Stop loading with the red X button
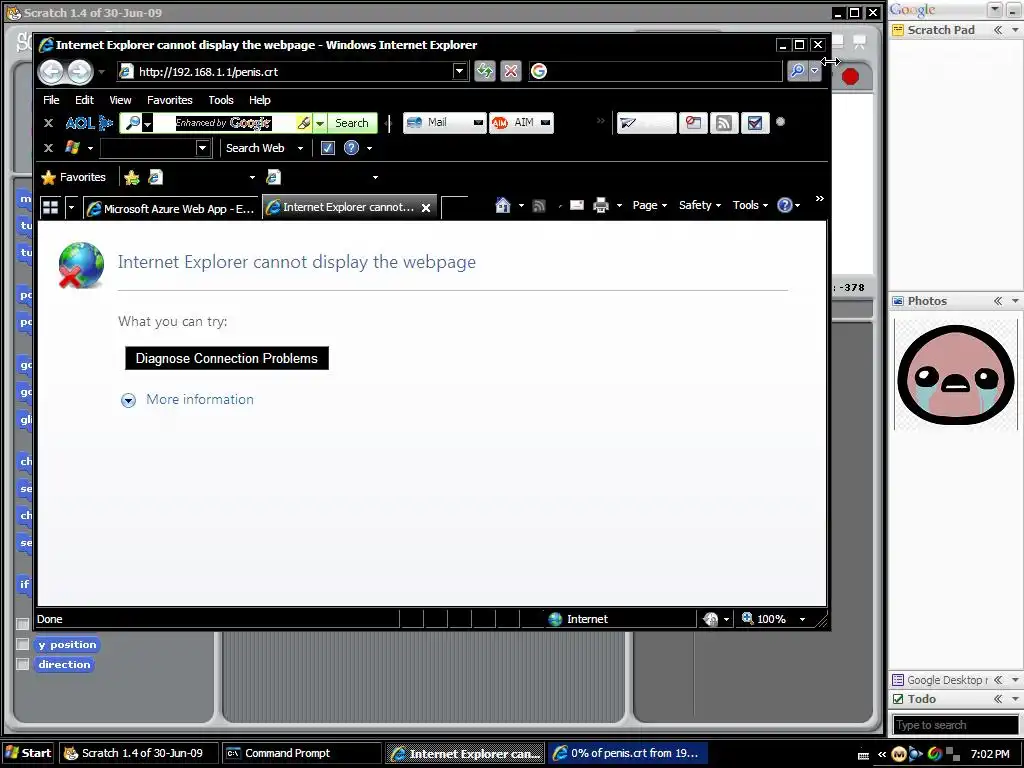This screenshot has height=768, width=1024. point(511,71)
